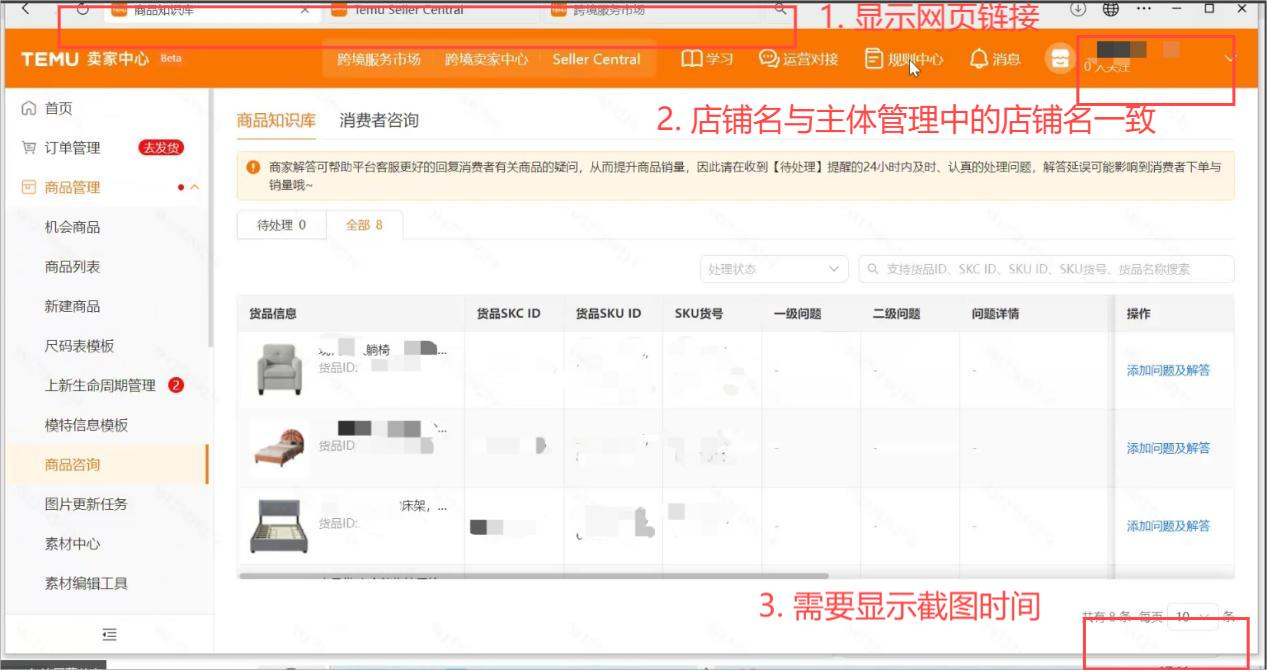The image size is (1267, 670).
Task: Open 素材编辑工具 in sidebar
Action: (x=86, y=583)
